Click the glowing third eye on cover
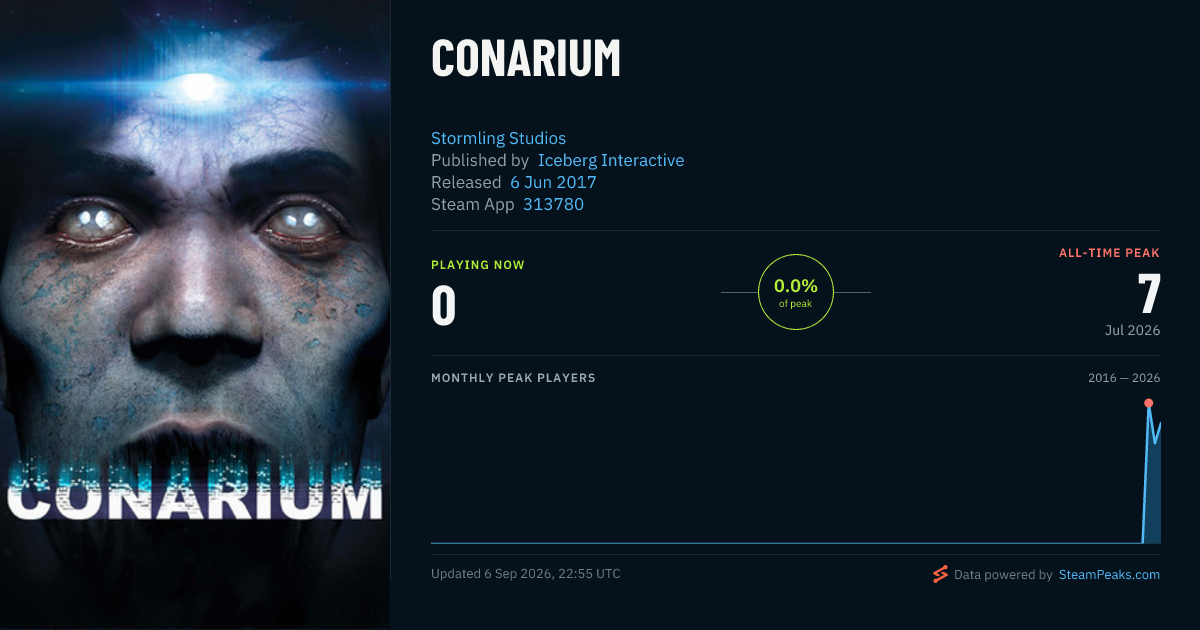Image resolution: width=1200 pixels, height=630 pixels. pos(200,88)
